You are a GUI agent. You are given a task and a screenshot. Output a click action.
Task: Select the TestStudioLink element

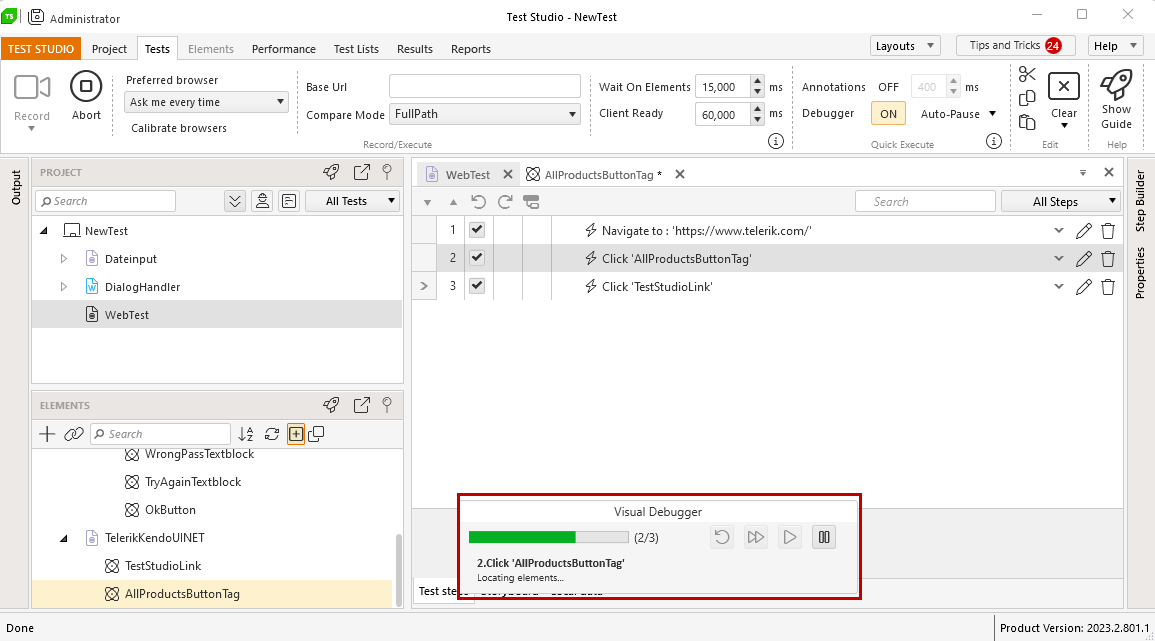[x=163, y=566]
